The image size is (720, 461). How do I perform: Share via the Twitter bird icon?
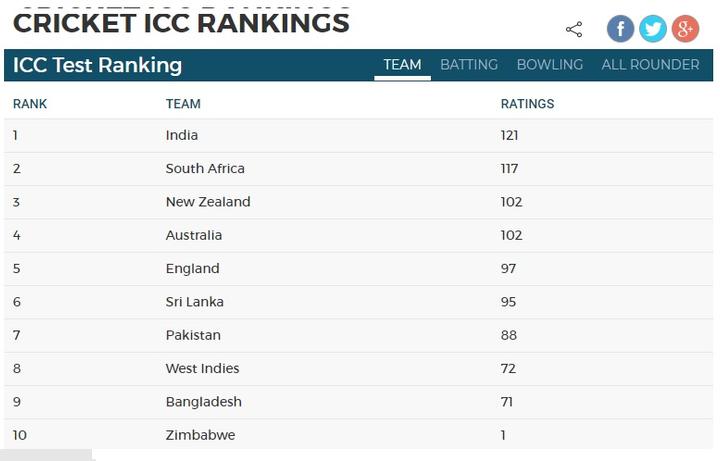click(653, 28)
